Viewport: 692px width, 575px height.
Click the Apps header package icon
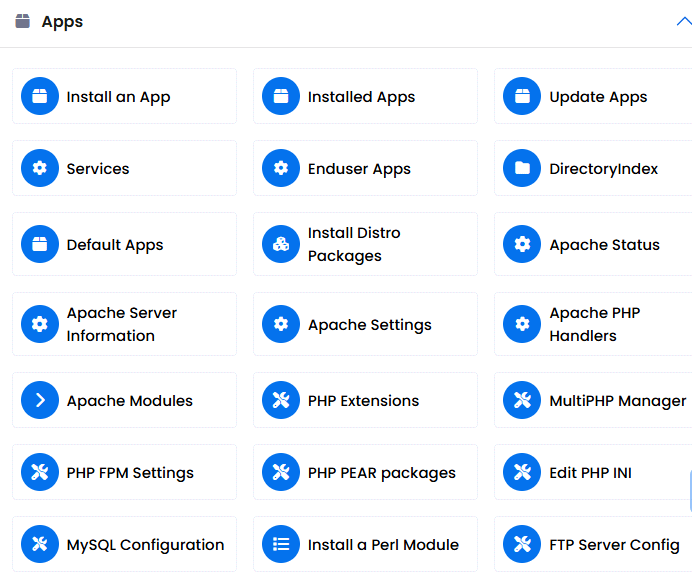point(23,21)
